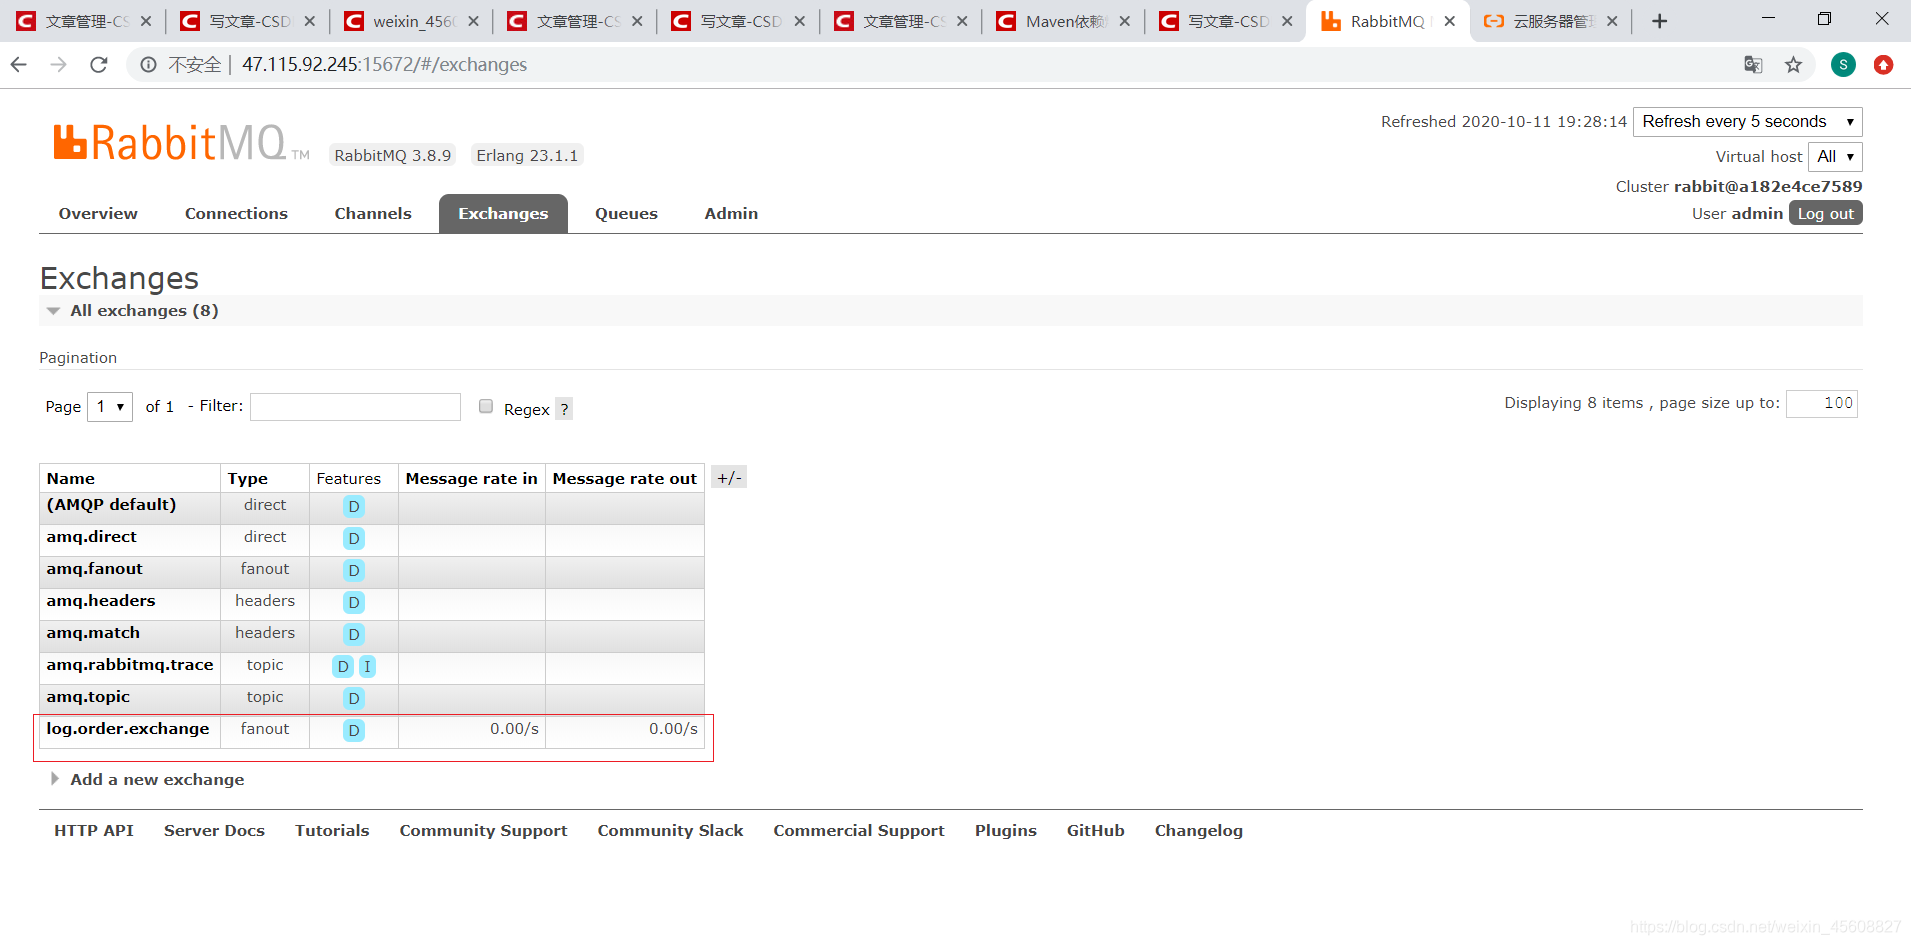Image resolution: width=1911 pixels, height=945 pixels.
Task: Sort the table by the Name column header
Action: [71, 479]
